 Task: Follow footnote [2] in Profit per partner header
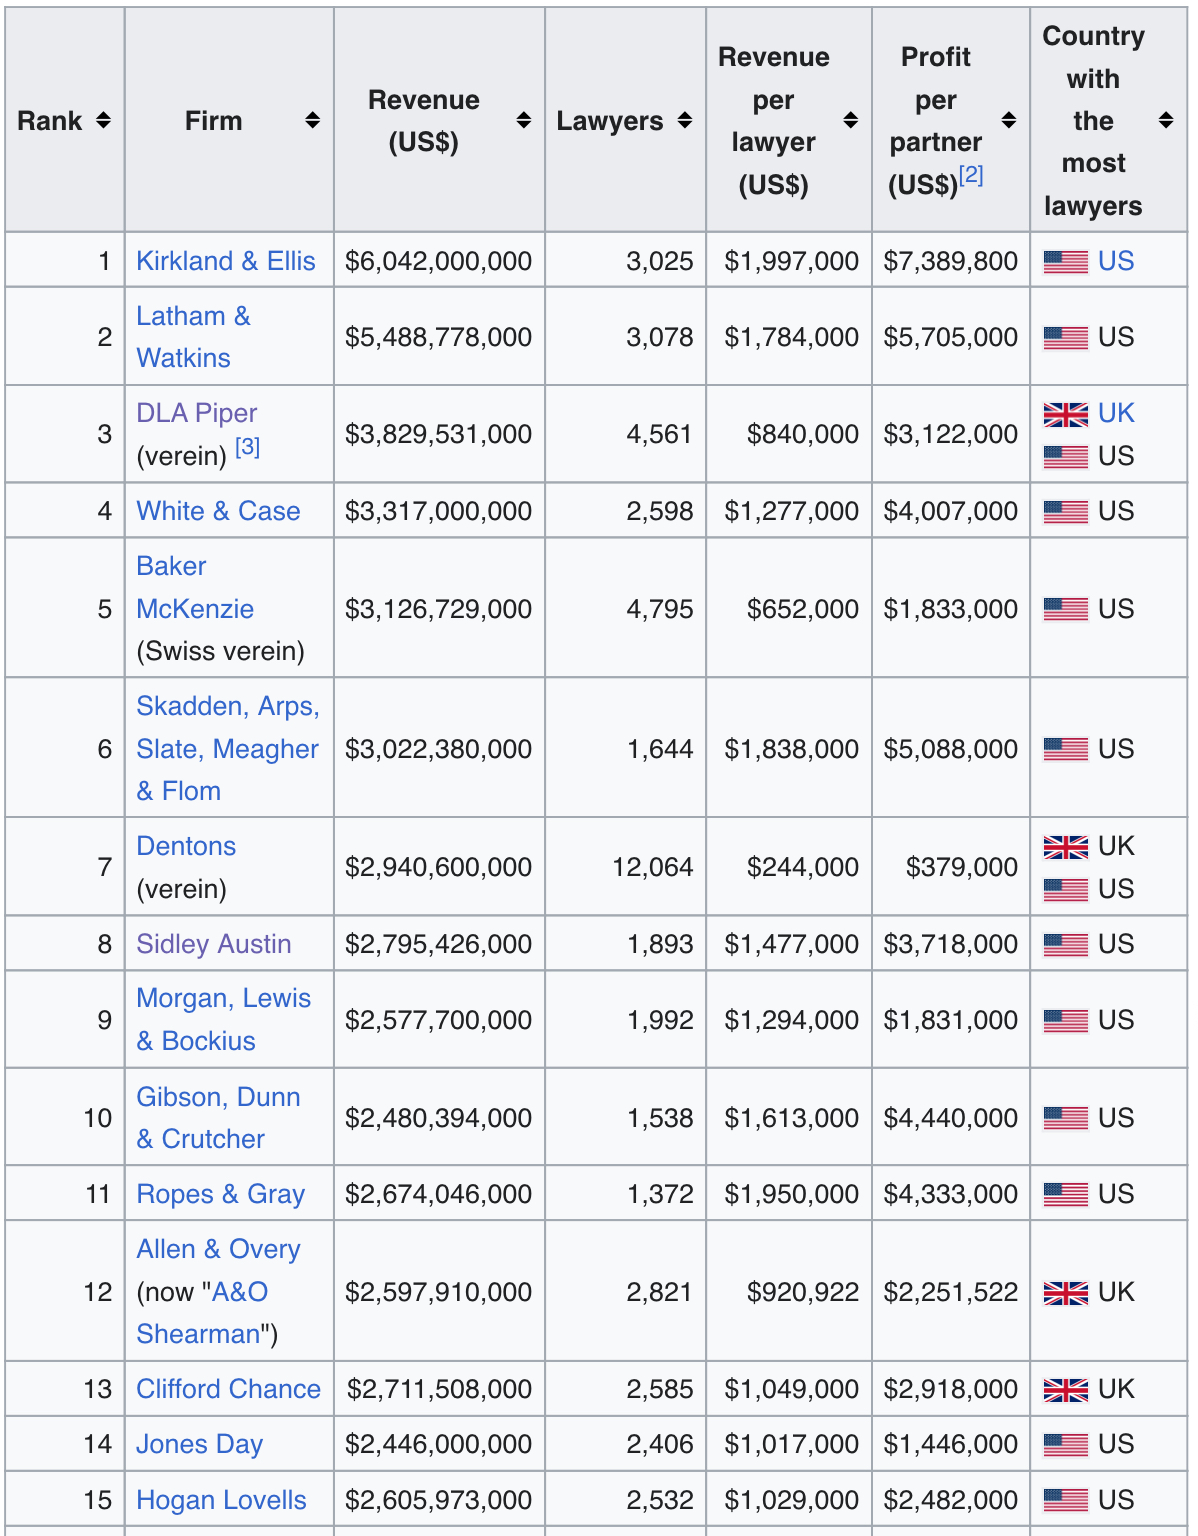[x=971, y=176]
